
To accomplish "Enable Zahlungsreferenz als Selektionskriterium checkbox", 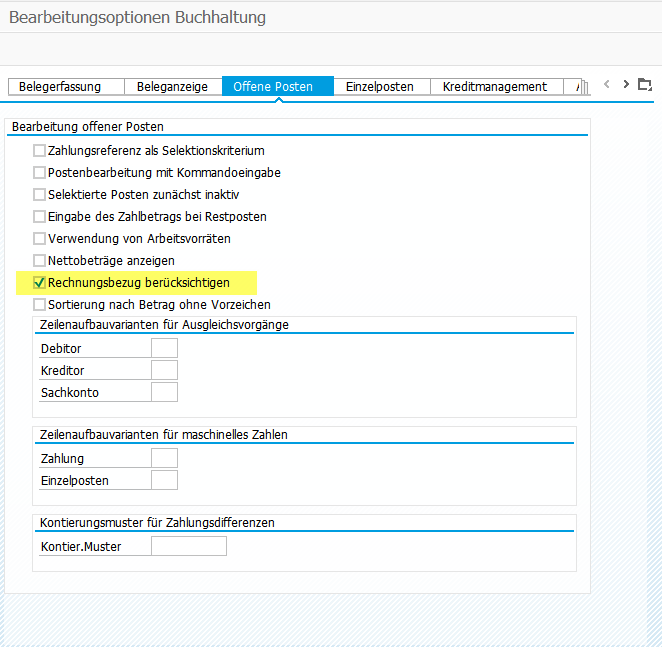I will coord(40,151).
